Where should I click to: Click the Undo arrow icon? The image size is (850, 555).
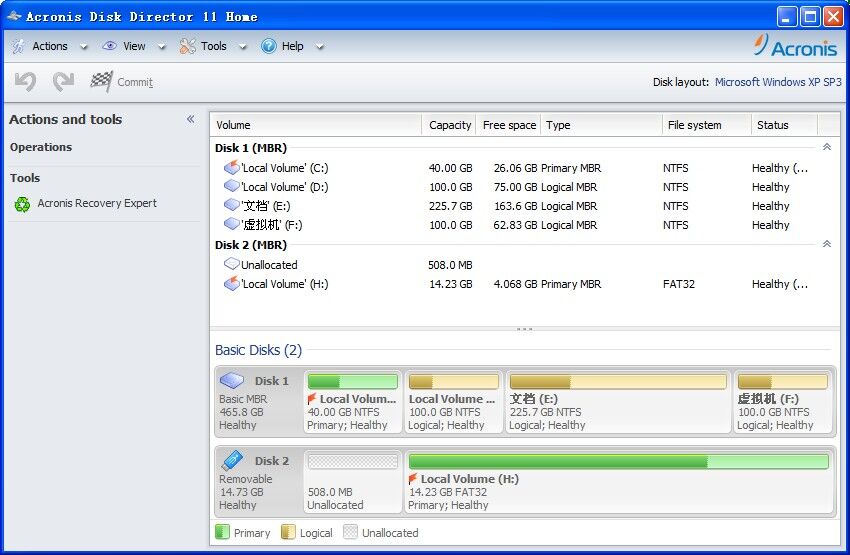pyautogui.click(x=25, y=82)
